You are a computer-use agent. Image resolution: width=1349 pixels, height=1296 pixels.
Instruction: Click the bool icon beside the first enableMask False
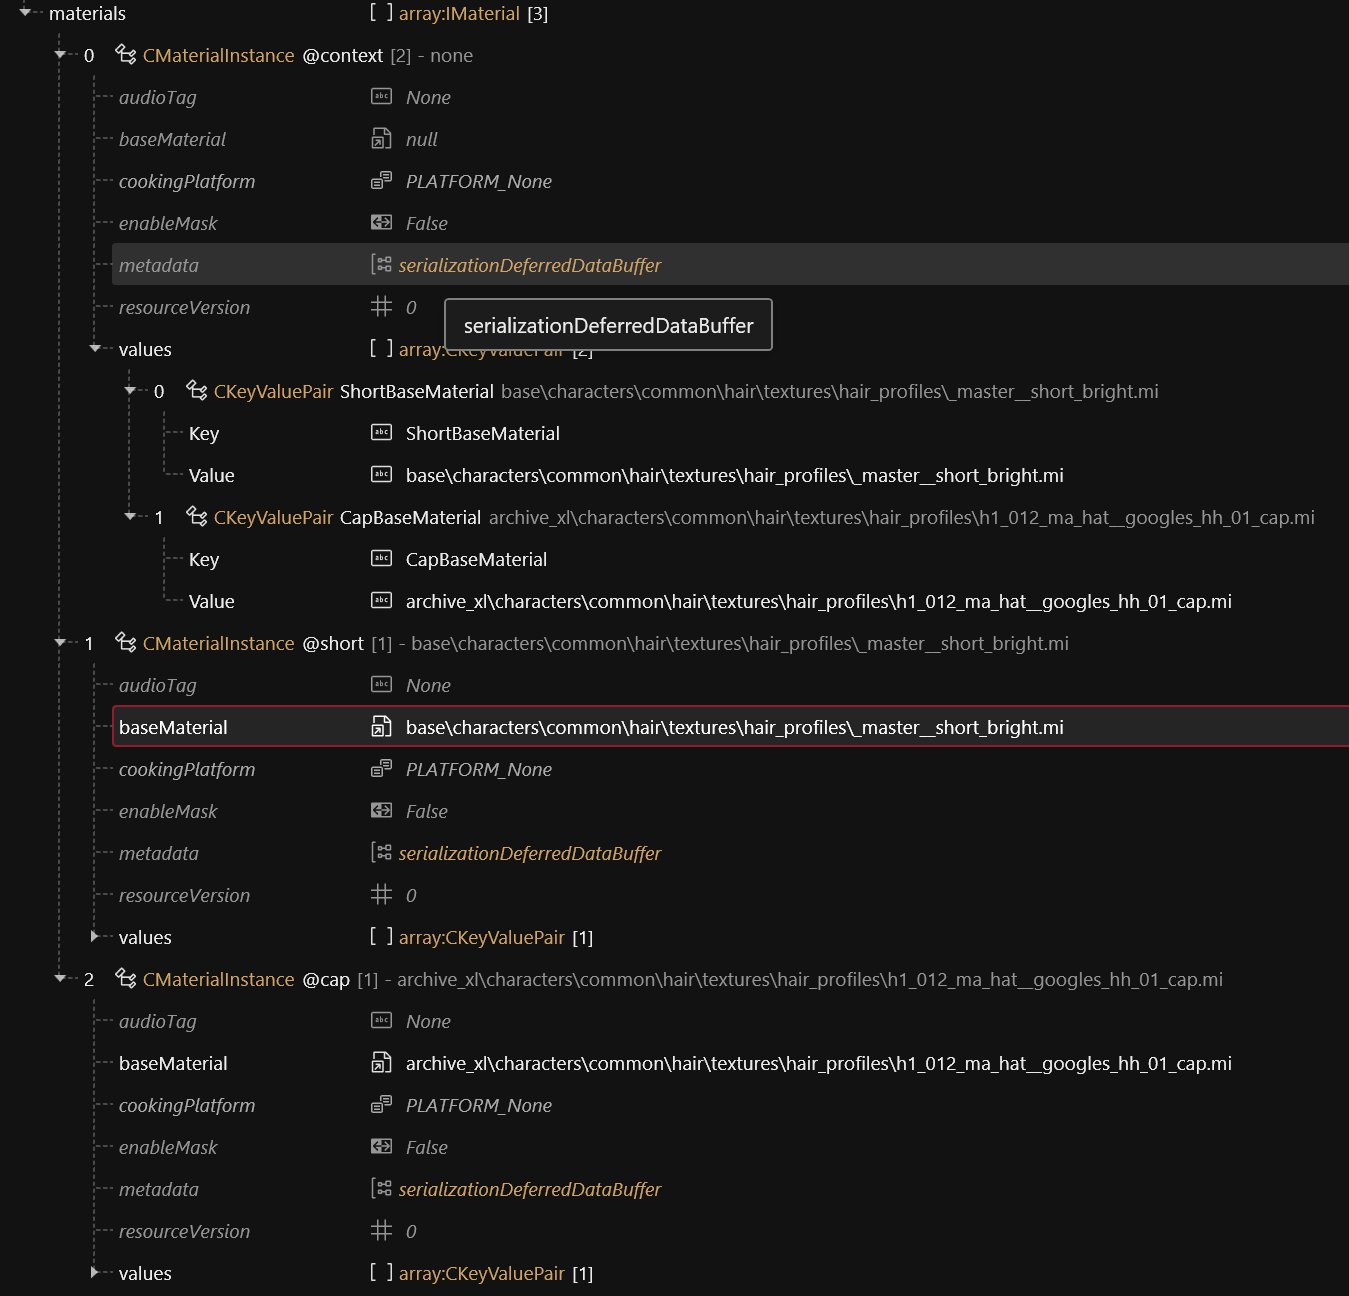tap(381, 223)
